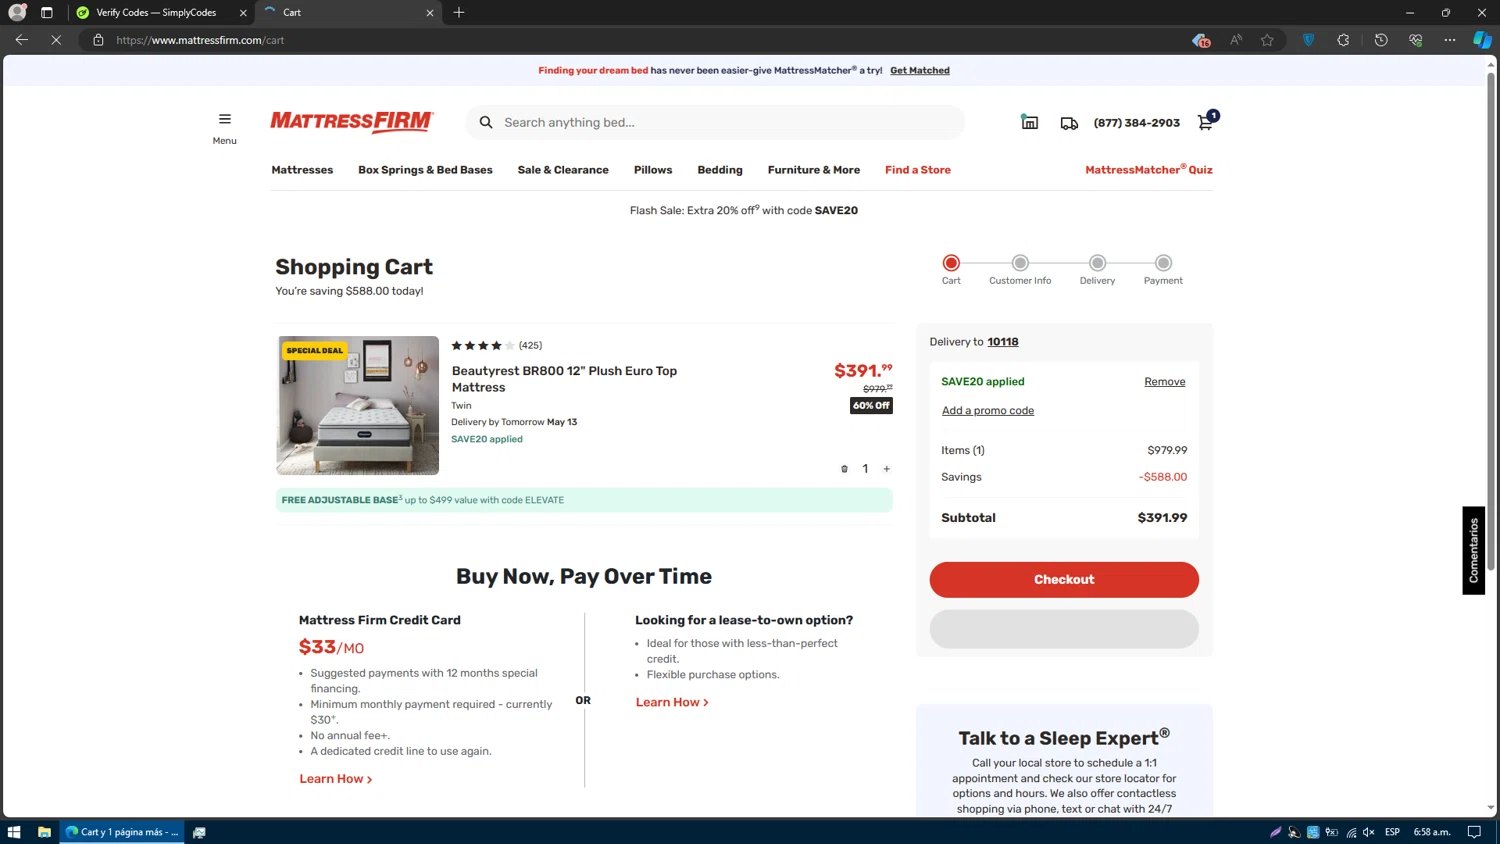The height and width of the screenshot is (844, 1500).
Task: Click the Checkout button
Action: [1064, 580]
